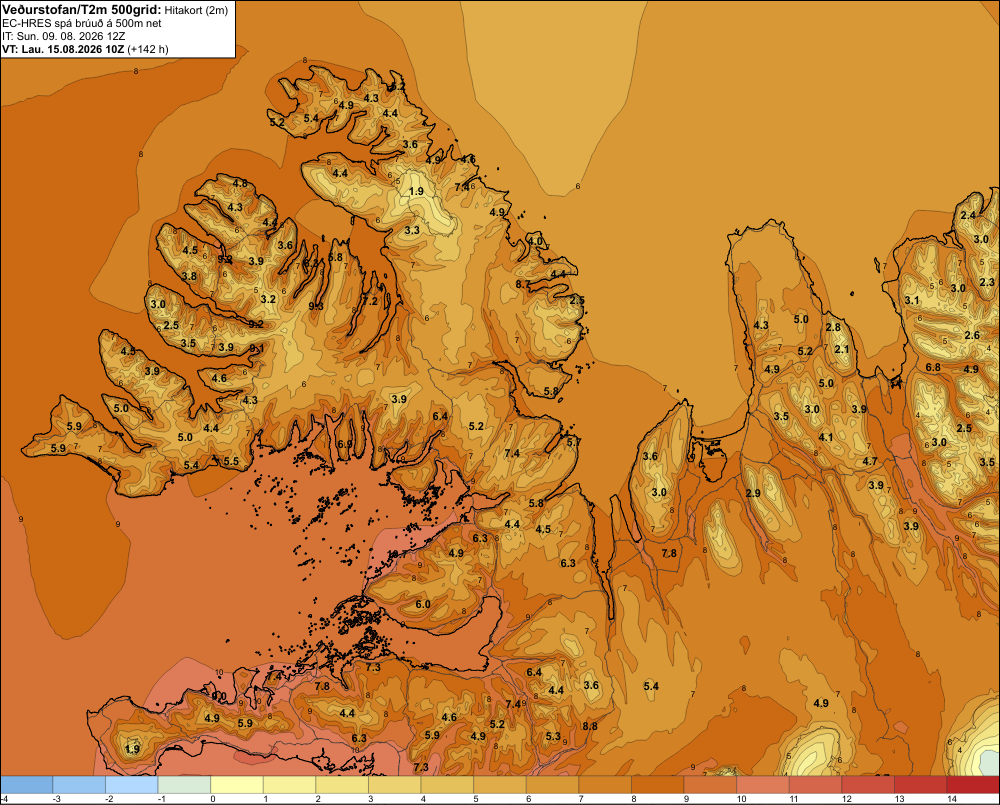Select the orange 8 to 9 legend swatch
Image resolution: width=1000 pixels, height=805 pixels.
point(658,785)
